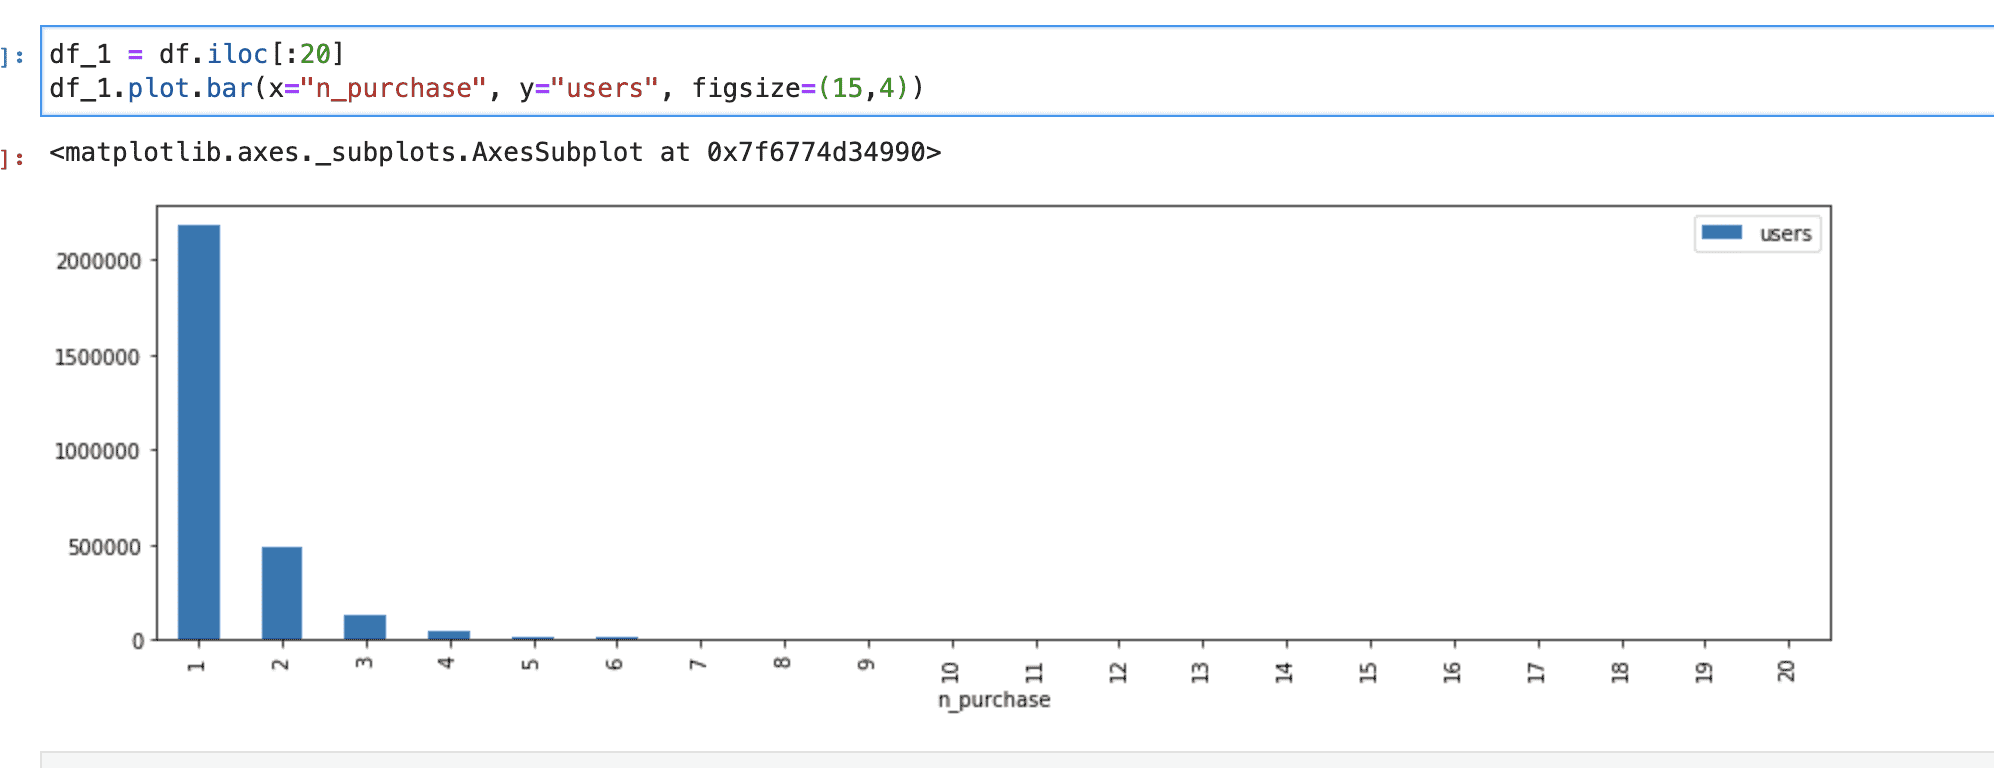Click the 500000 y-axis tick label
Image resolution: width=1994 pixels, height=768 pixels.
pyautogui.click(x=104, y=547)
